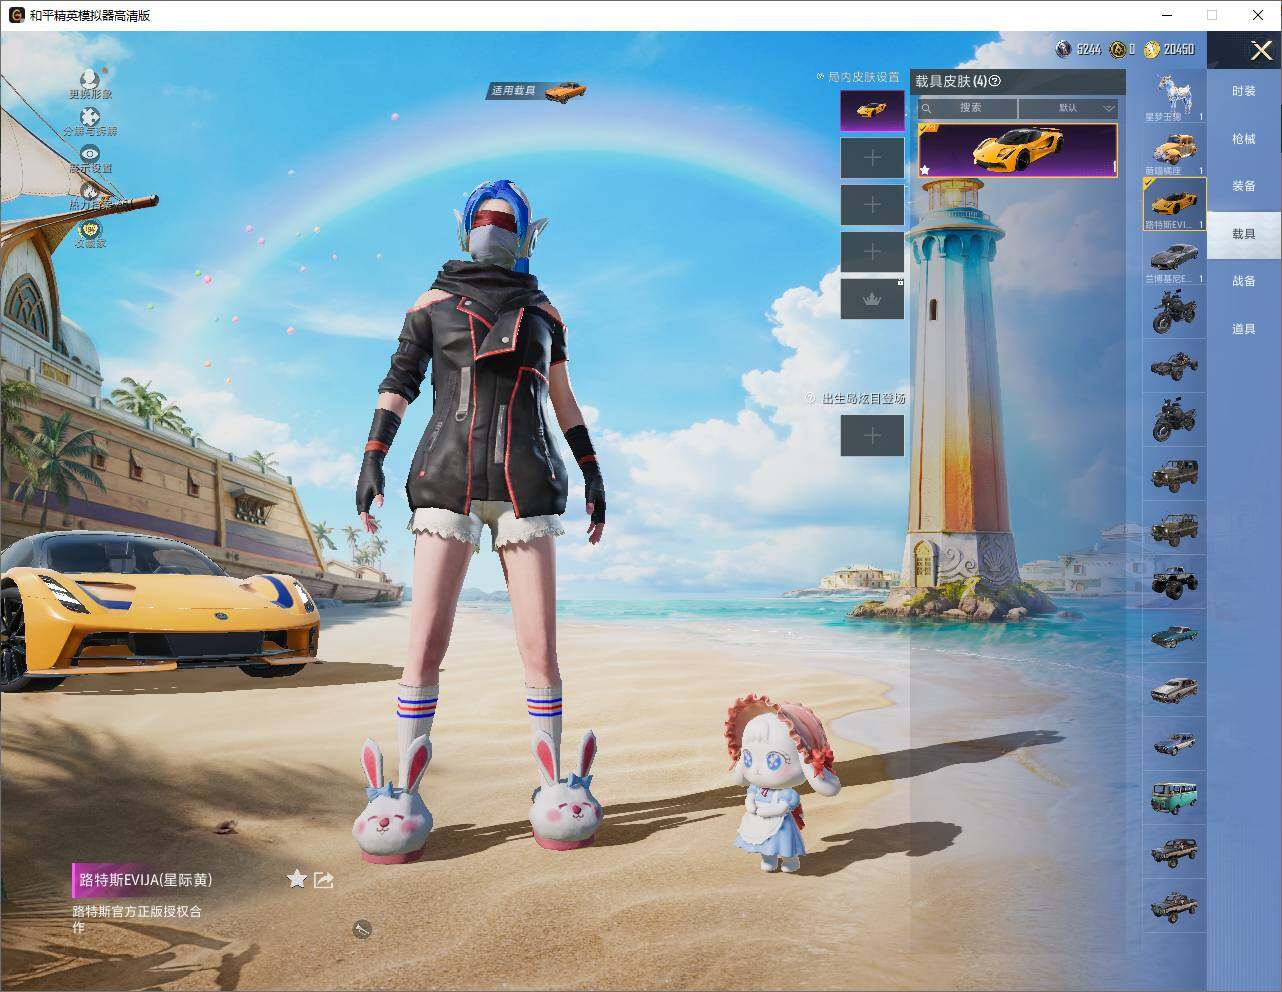Image resolution: width=1282 pixels, height=992 pixels.
Task: Select the green minibus vehicle
Action: coord(1174,797)
